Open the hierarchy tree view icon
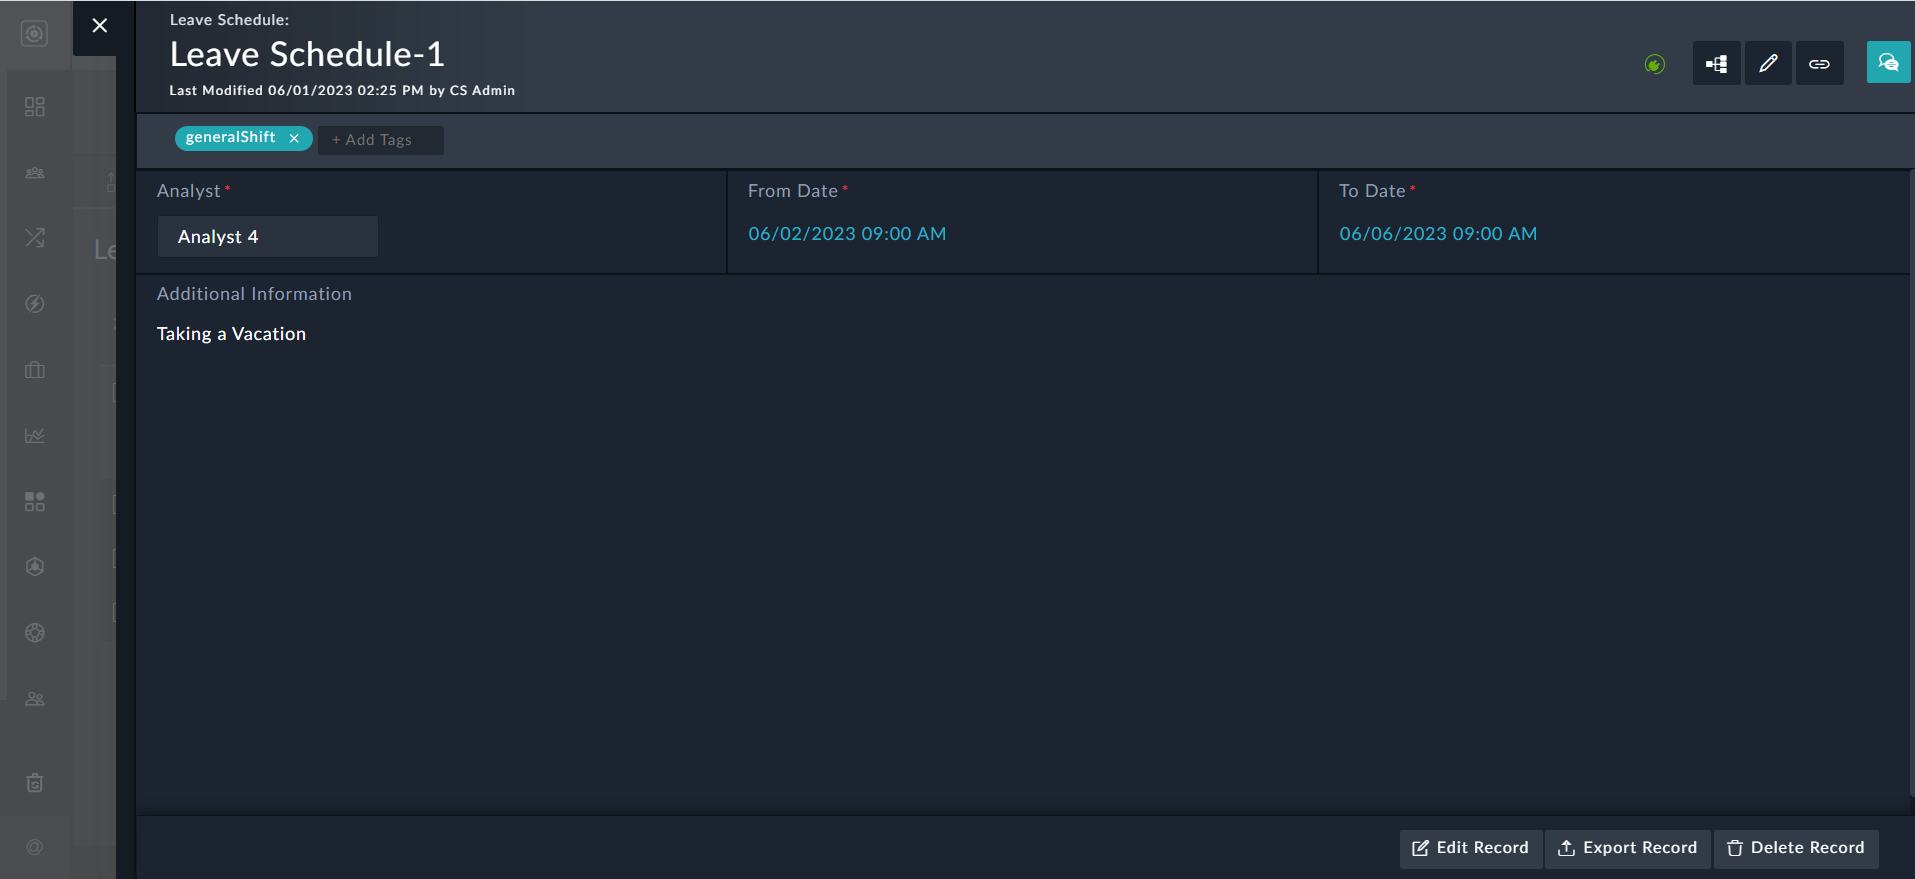 (x=1716, y=64)
